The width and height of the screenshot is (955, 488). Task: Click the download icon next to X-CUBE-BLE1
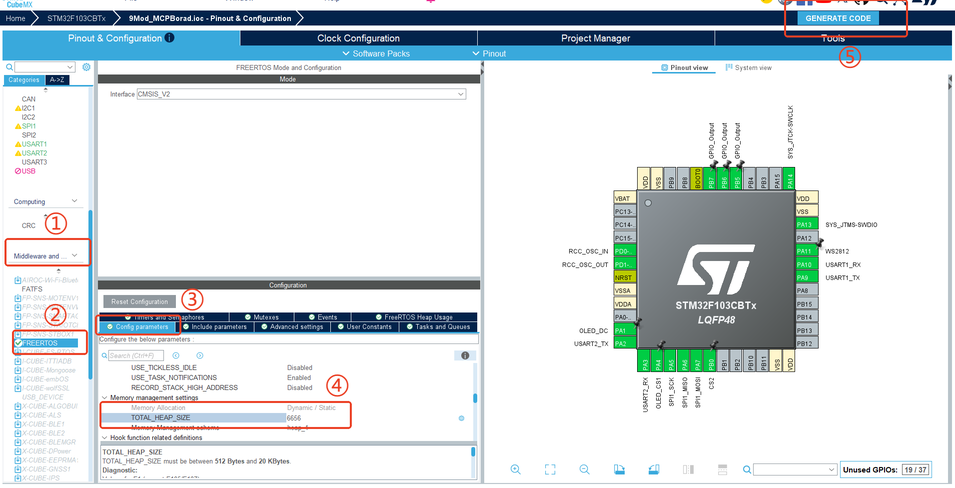click(18, 424)
